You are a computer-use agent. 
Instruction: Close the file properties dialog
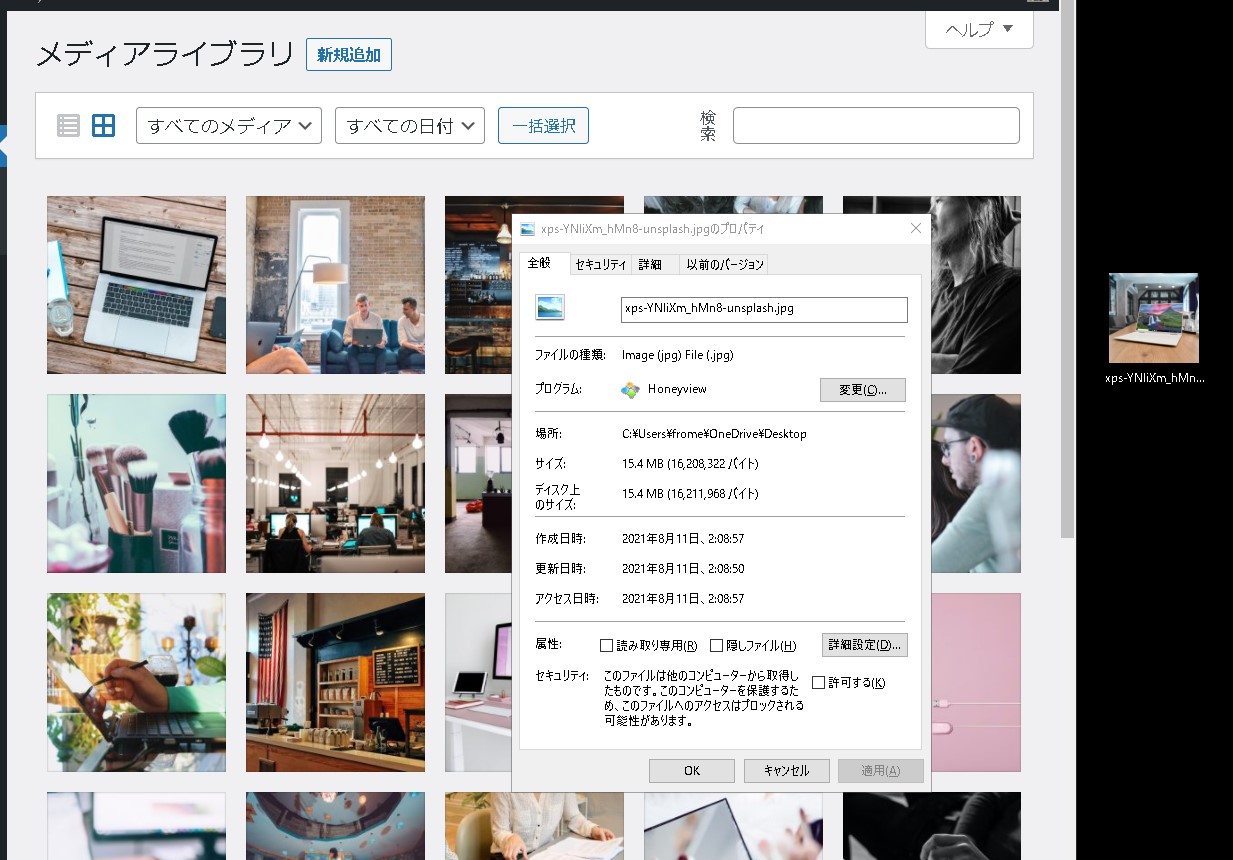[915, 228]
